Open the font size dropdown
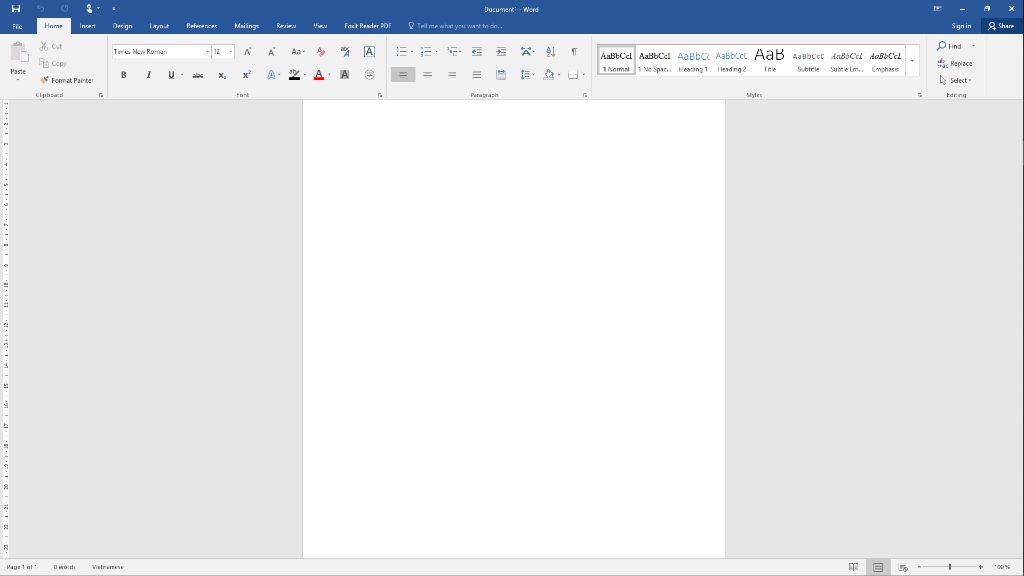Viewport: 1024px width, 576px height. [231, 52]
